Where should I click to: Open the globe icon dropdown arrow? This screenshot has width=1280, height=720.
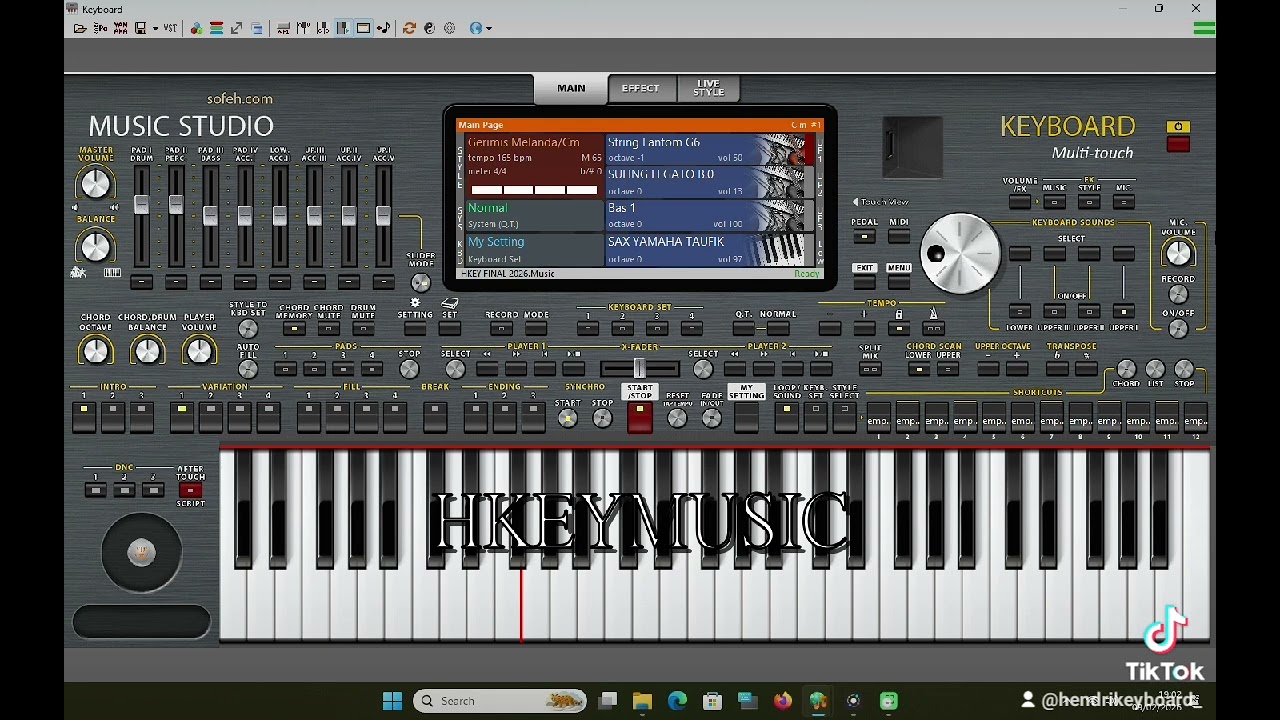[488, 28]
